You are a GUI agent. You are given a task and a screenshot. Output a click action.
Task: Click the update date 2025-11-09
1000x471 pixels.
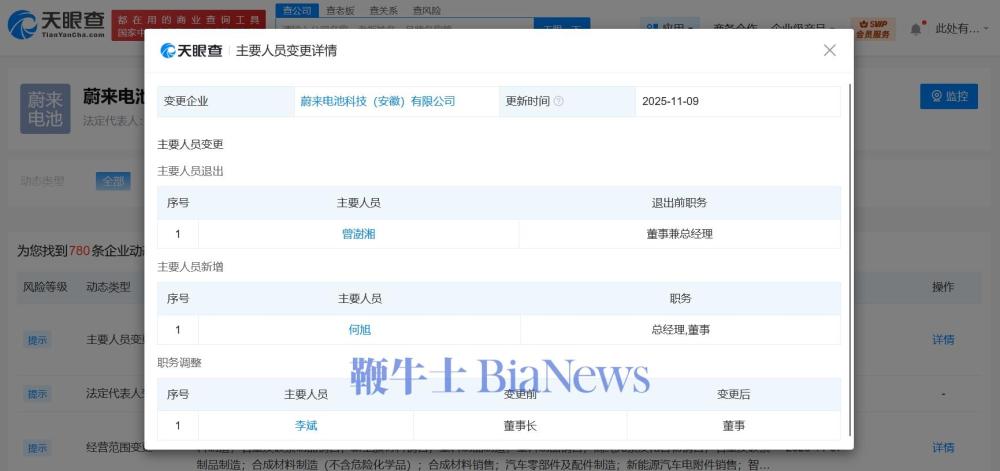click(x=670, y=101)
